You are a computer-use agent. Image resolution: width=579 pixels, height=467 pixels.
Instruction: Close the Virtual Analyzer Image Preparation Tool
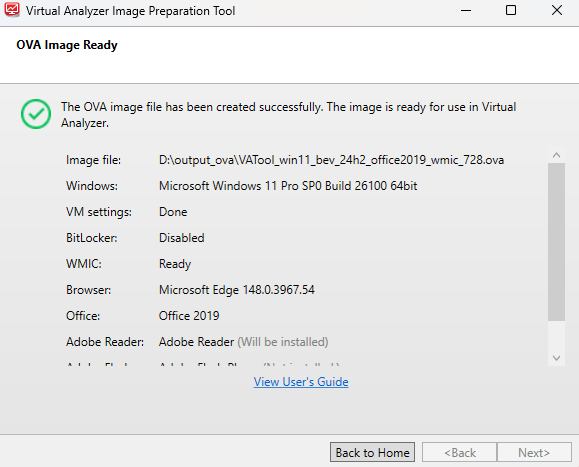(x=556, y=10)
